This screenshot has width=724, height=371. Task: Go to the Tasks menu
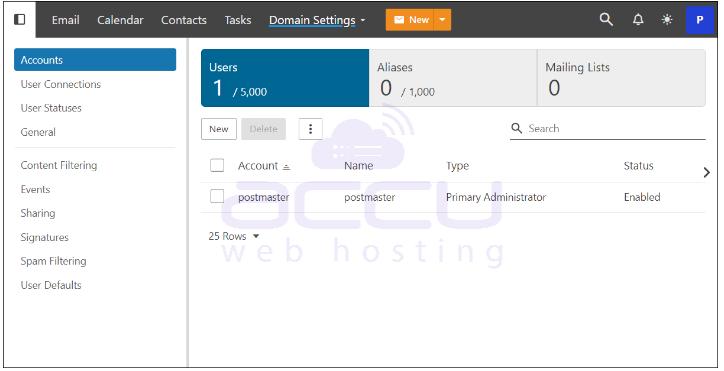click(x=238, y=20)
